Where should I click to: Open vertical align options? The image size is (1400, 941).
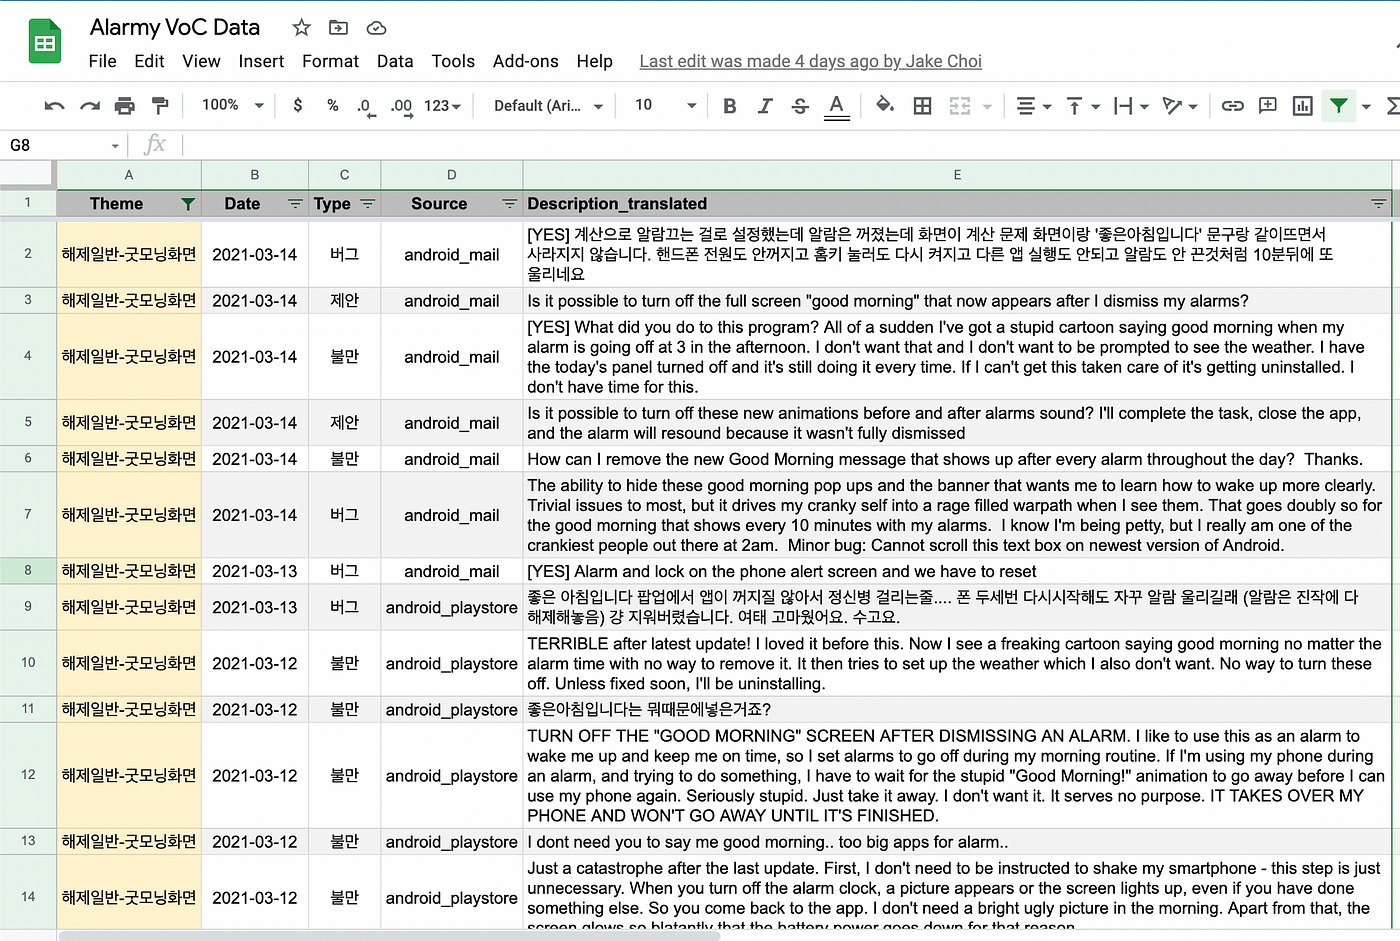(1083, 106)
